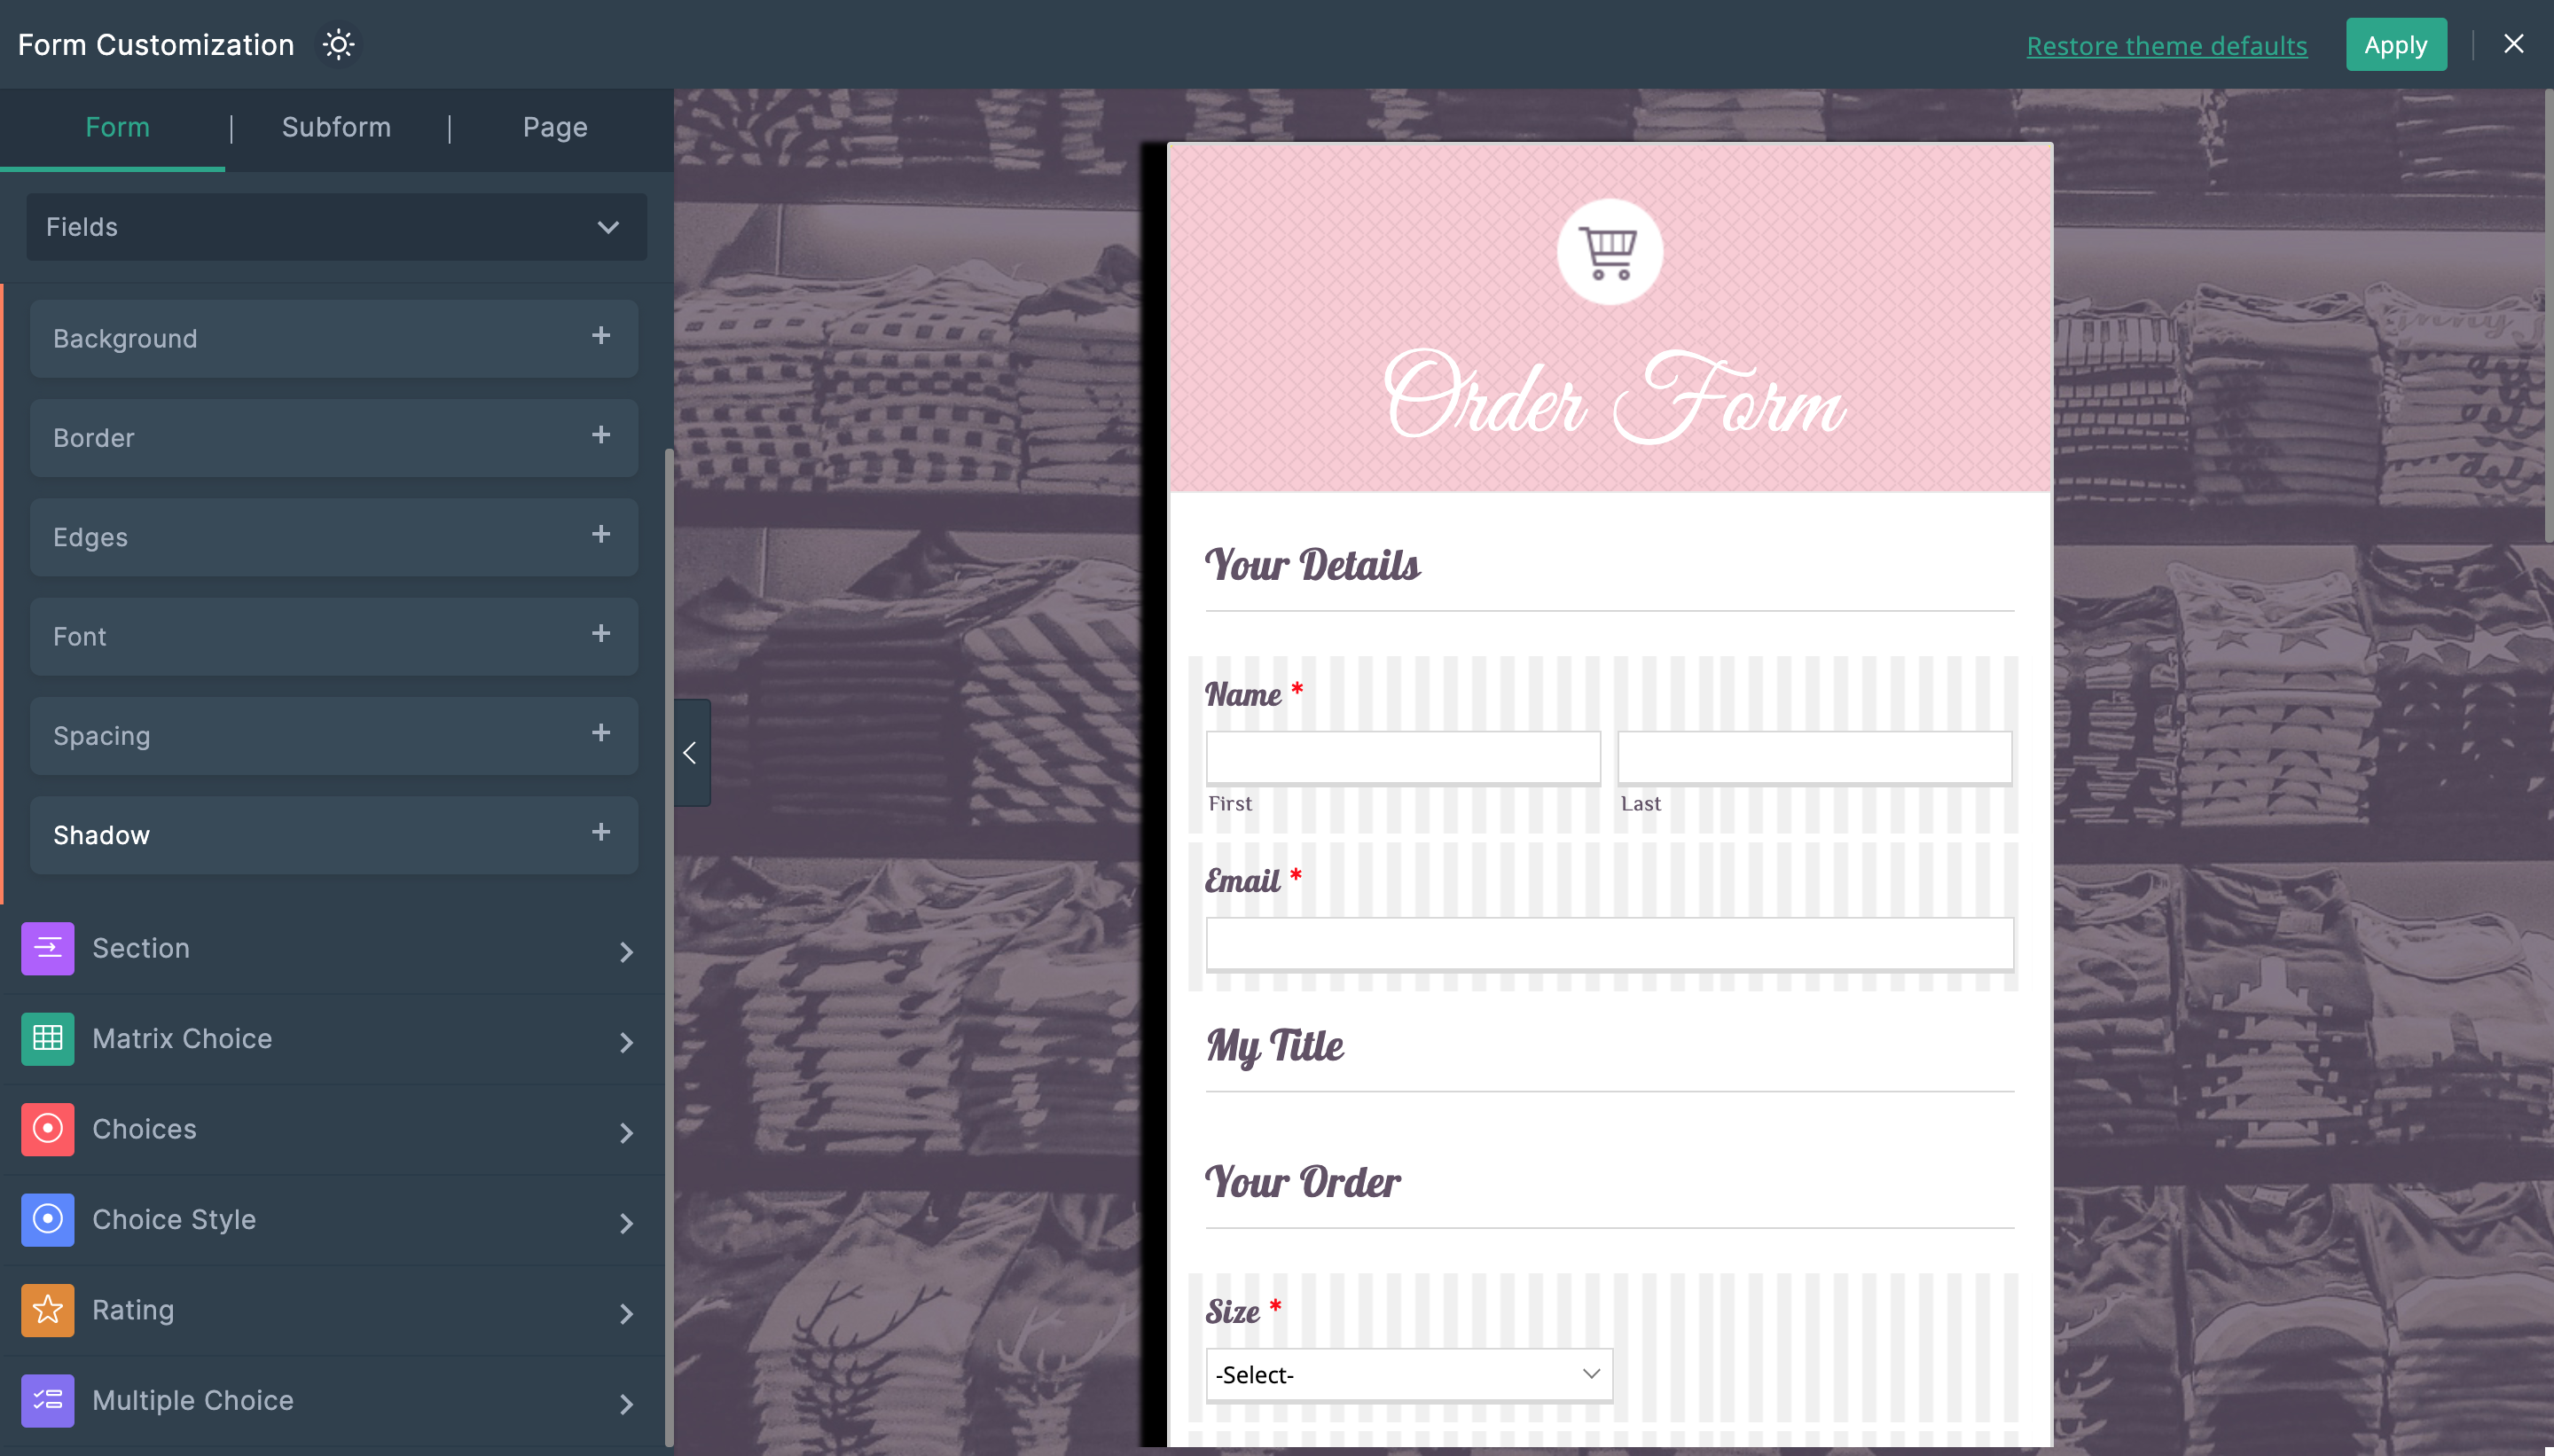This screenshot has width=2554, height=1456.
Task: Expand the Spacing customization section
Action: tap(599, 733)
